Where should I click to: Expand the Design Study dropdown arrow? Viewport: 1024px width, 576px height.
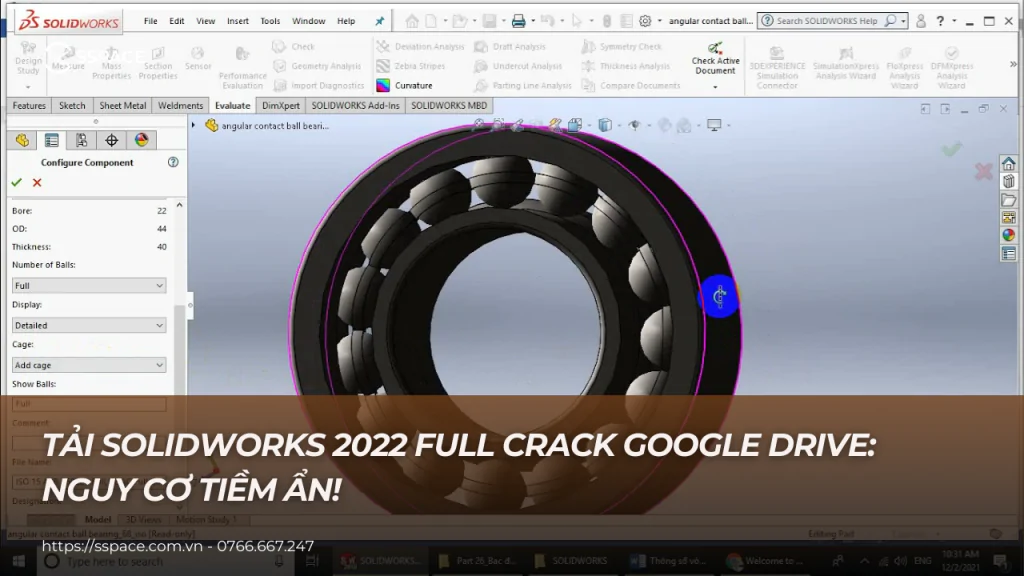pos(28,87)
